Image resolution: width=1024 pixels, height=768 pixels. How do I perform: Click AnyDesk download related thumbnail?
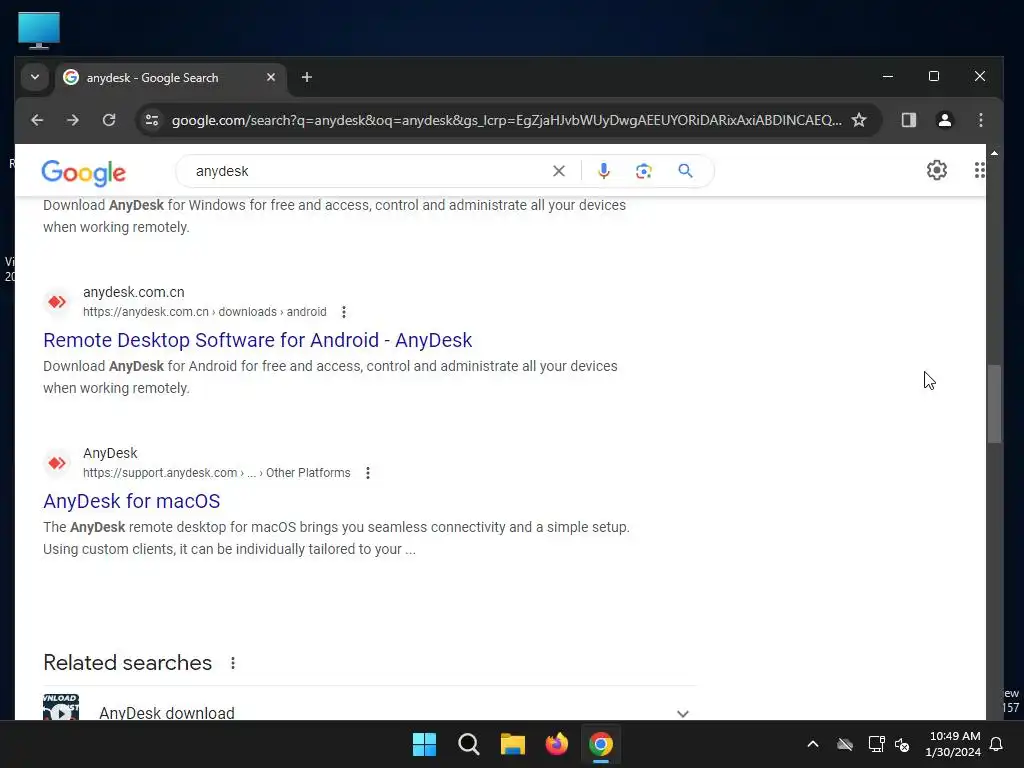pos(61,707)
